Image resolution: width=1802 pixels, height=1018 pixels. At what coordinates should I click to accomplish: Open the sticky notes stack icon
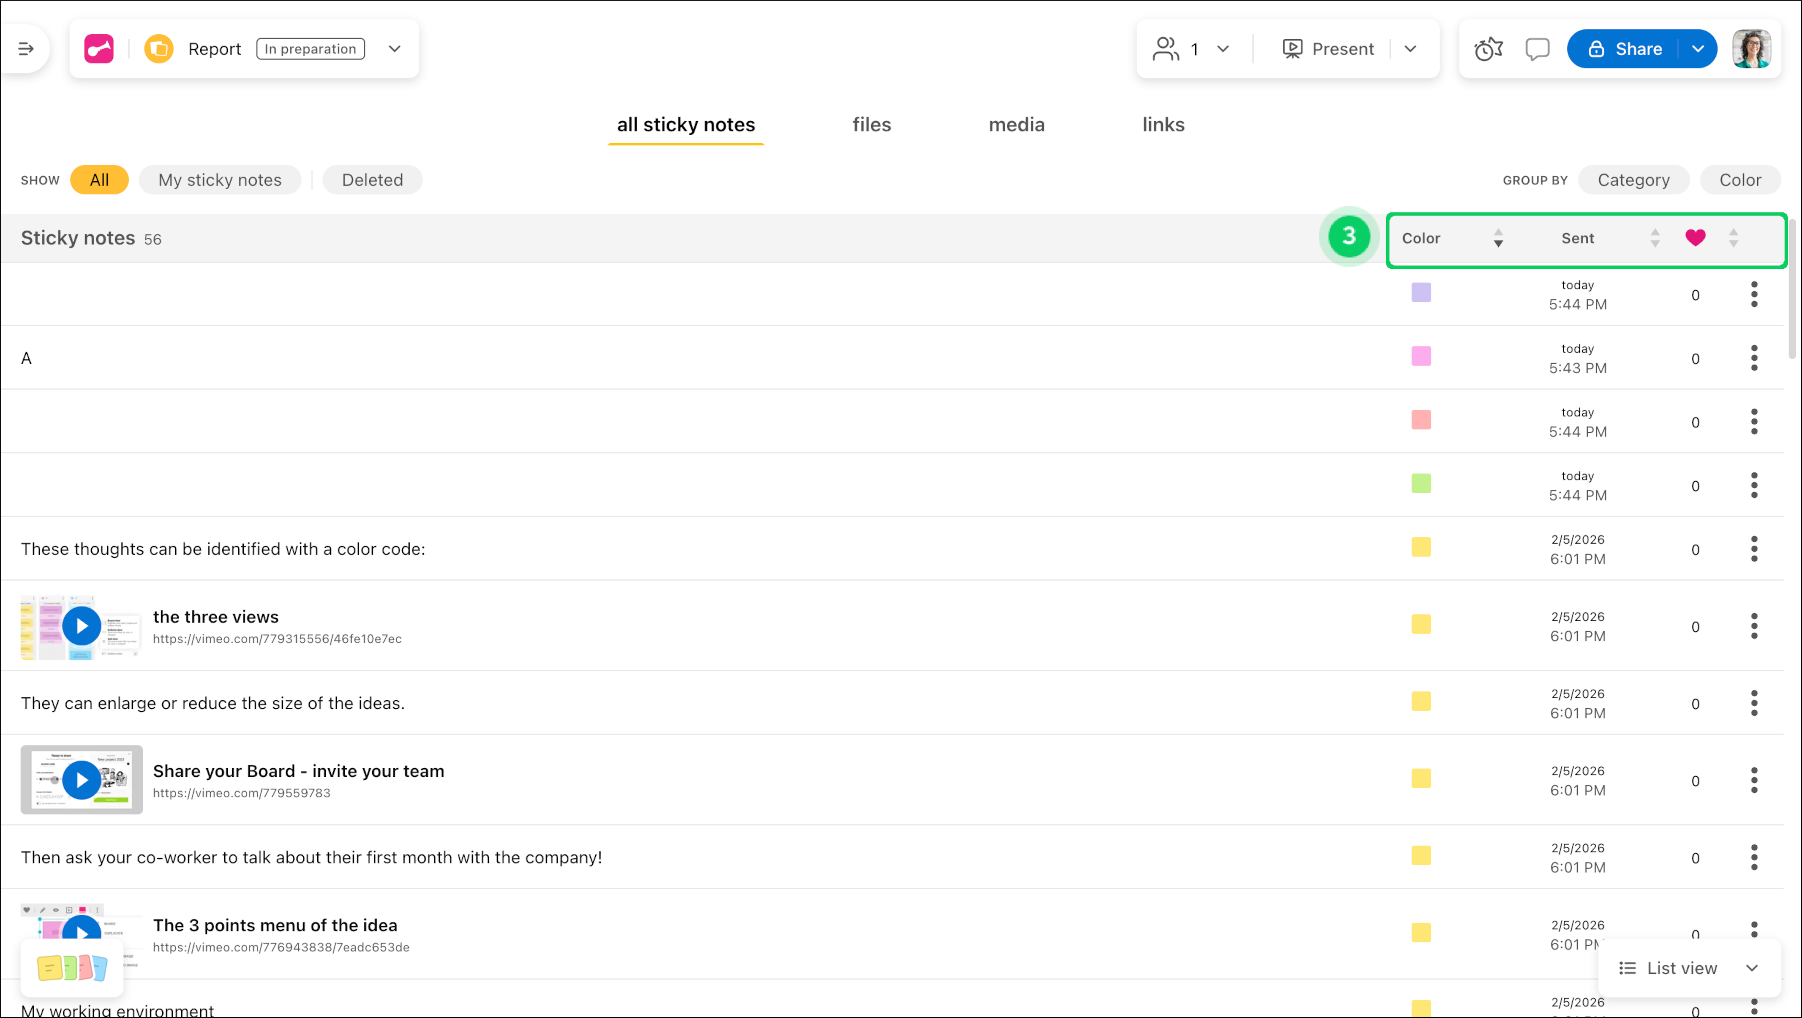[72, 967]
